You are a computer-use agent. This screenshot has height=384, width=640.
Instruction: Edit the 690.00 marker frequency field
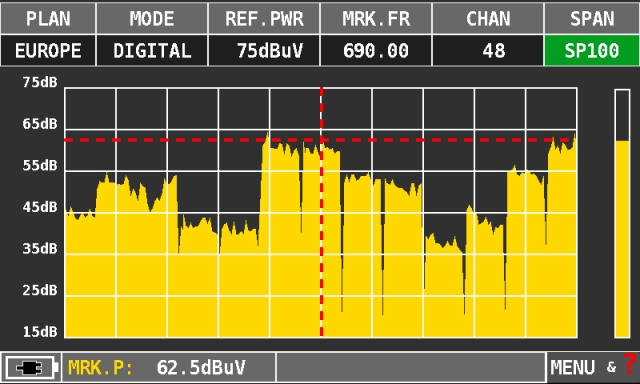pos(376,51)
